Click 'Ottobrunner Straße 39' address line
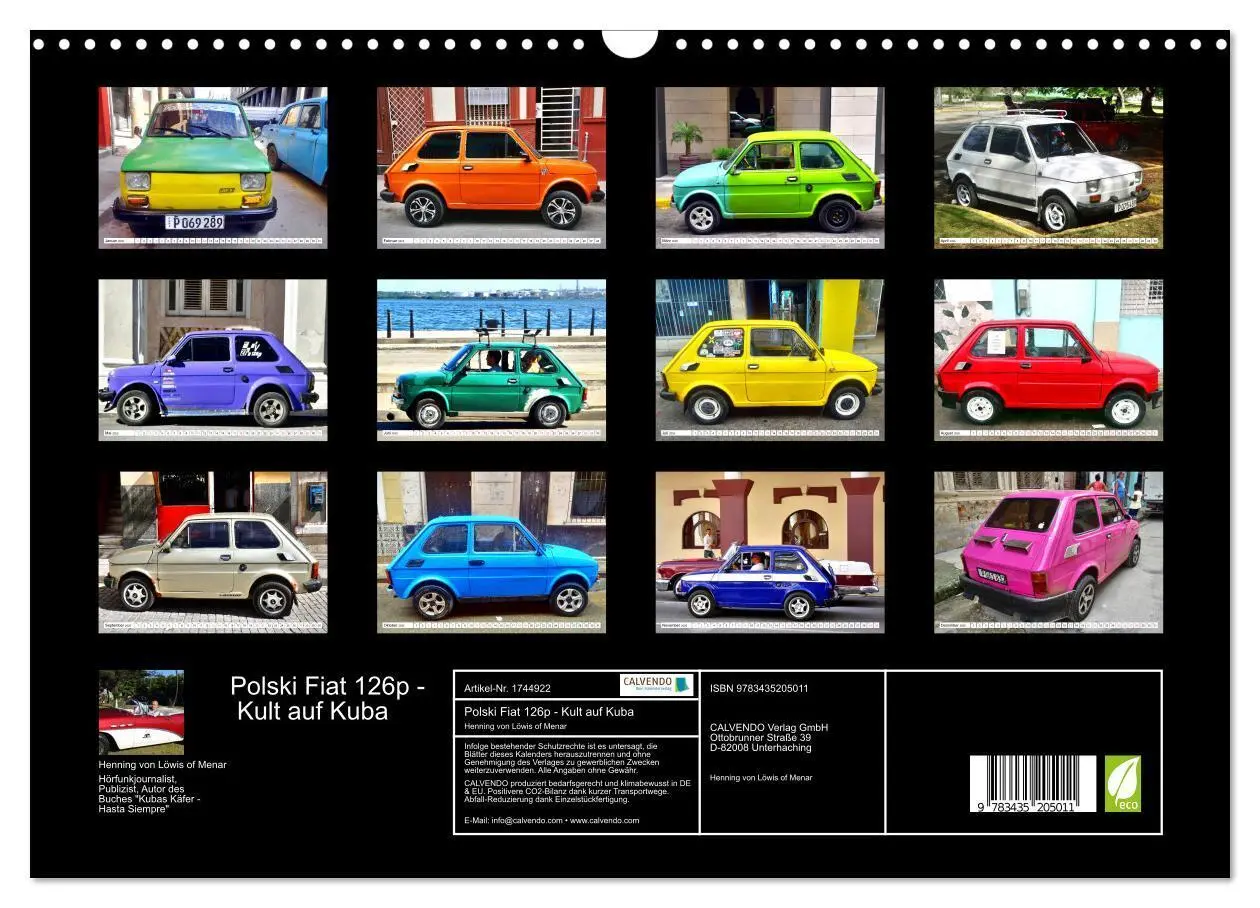 pos(761,737)
